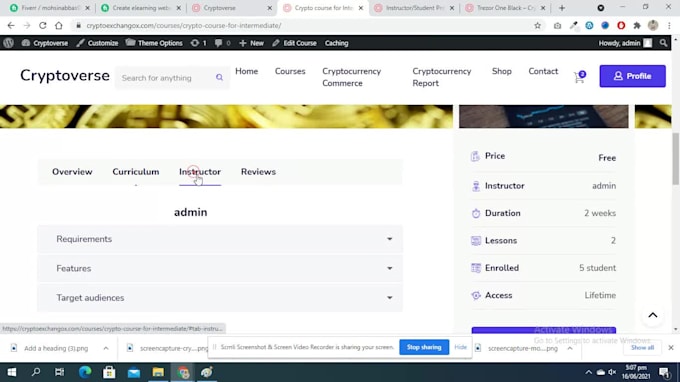The width and height of the screenshot is (680, 382).
Task: Switch to the Curriculum tab
Action: coord(136,172)
